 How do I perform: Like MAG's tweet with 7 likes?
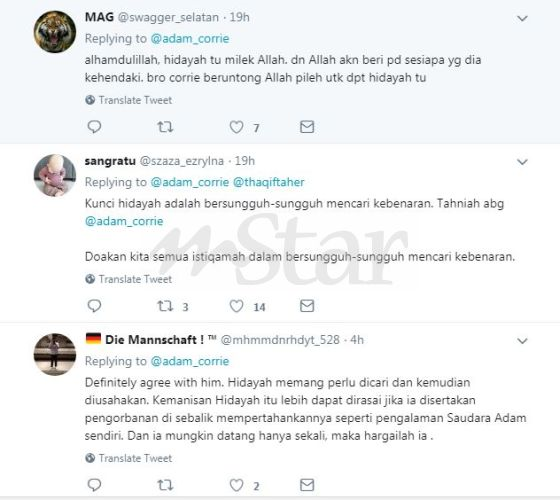(236, 127)
